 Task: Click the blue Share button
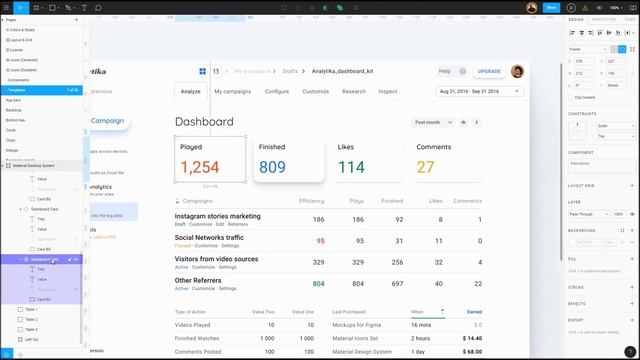(x=551, y=7)
